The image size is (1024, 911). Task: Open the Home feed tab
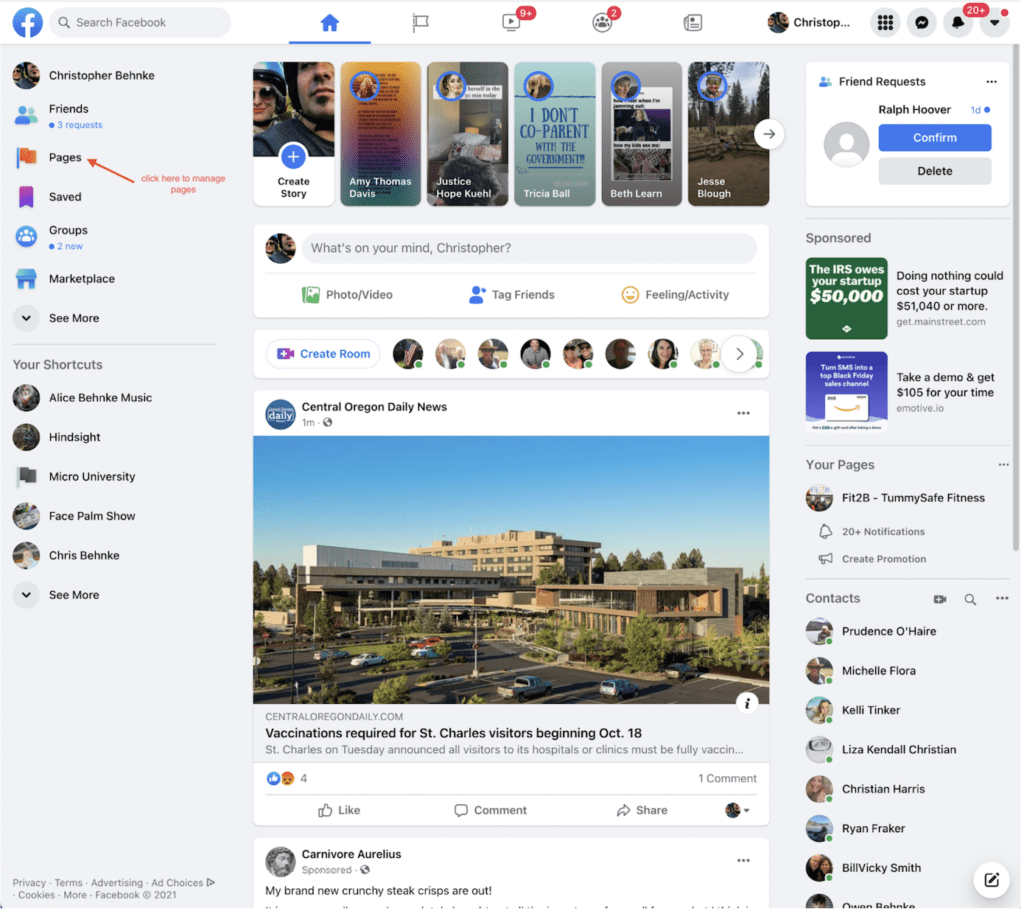pos(330,23)
